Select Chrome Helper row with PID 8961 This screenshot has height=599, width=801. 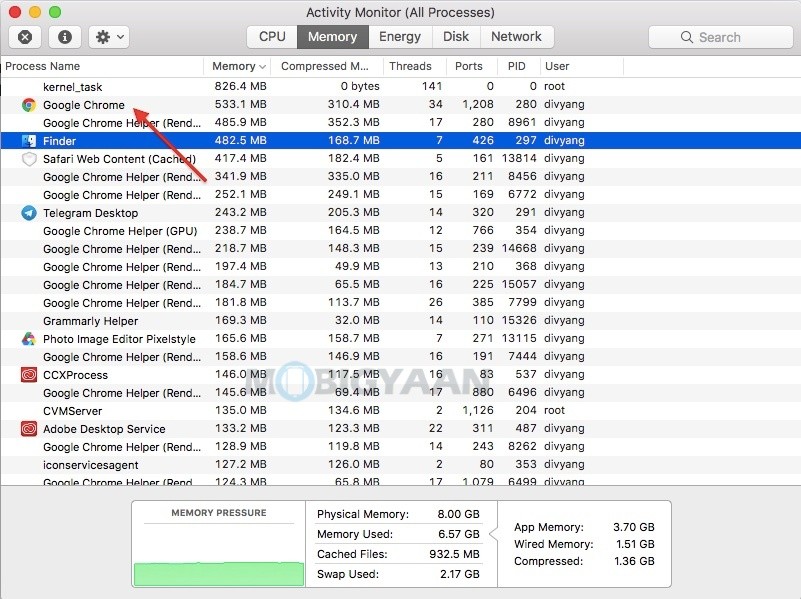400,123
